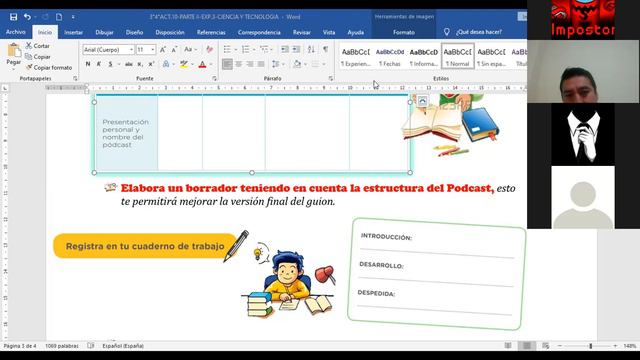The width and height of the screenshot is (640, 360).
Task: Clear all formatting with the eraser icon
Action: [209, 50]
